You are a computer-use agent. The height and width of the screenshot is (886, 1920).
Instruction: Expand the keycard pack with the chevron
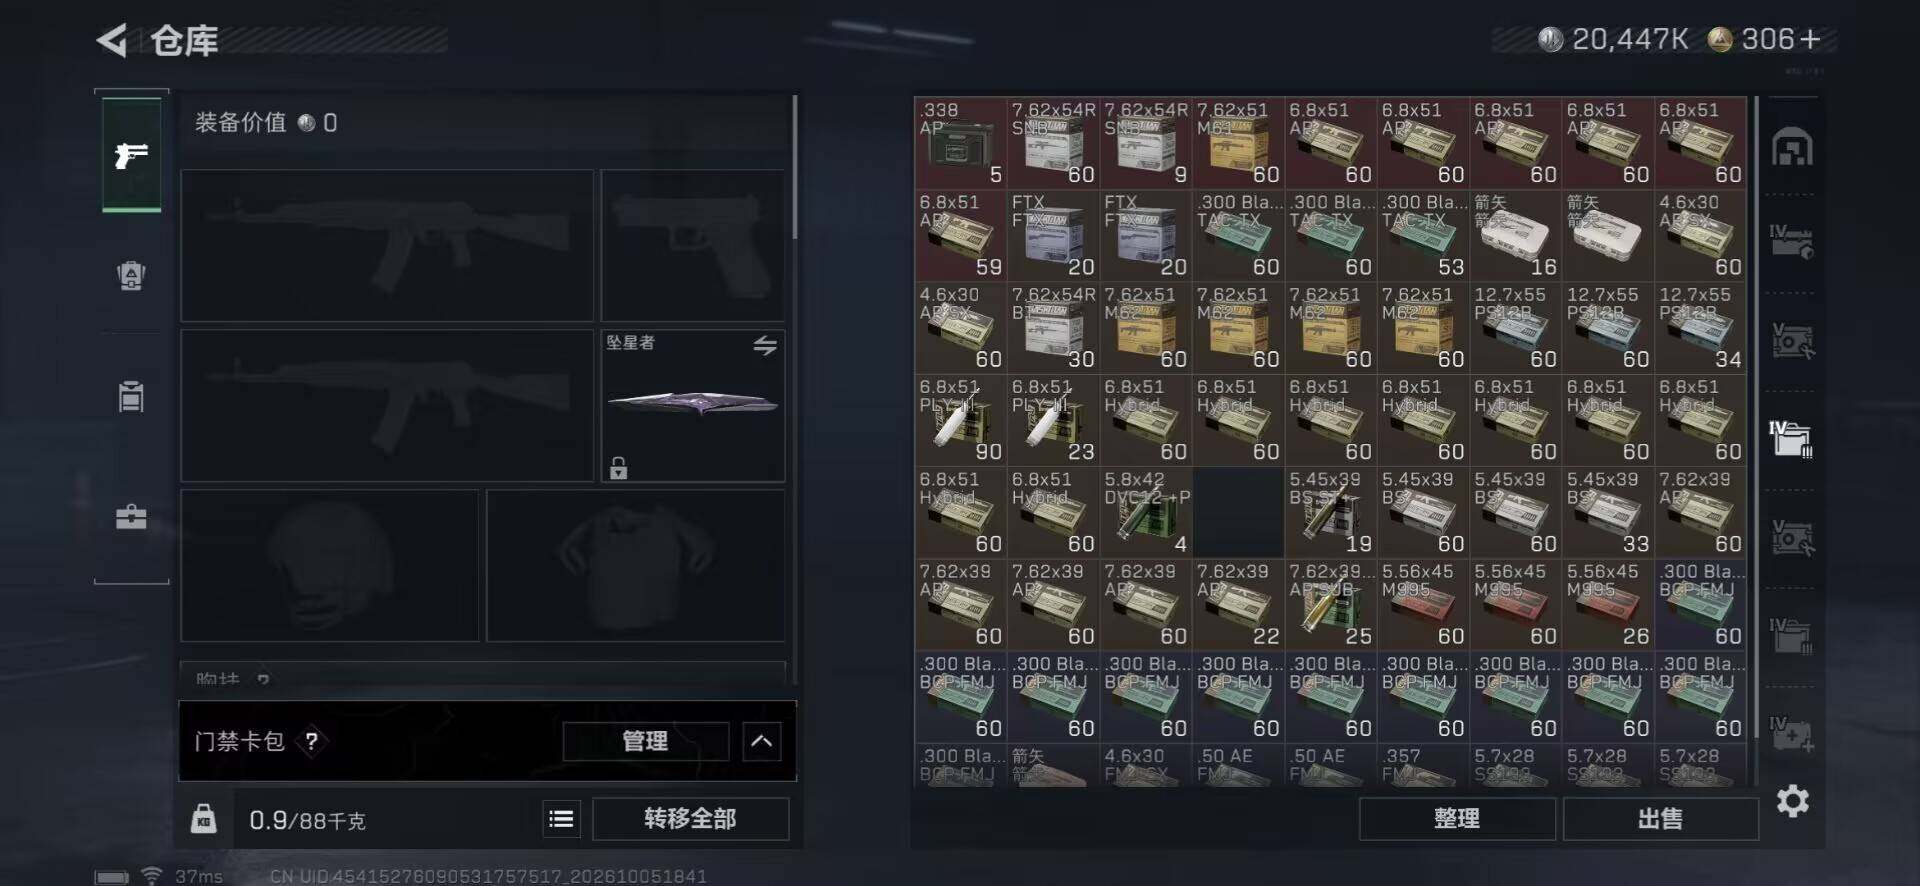[x=762, y=741]
